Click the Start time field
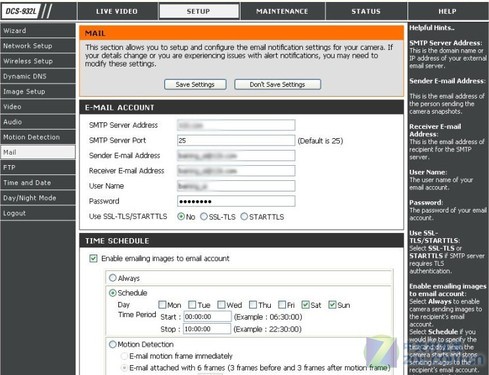Image resolution: width=489 pixels, height=375 pixels. pyautogui.click(x=207, y=317)
